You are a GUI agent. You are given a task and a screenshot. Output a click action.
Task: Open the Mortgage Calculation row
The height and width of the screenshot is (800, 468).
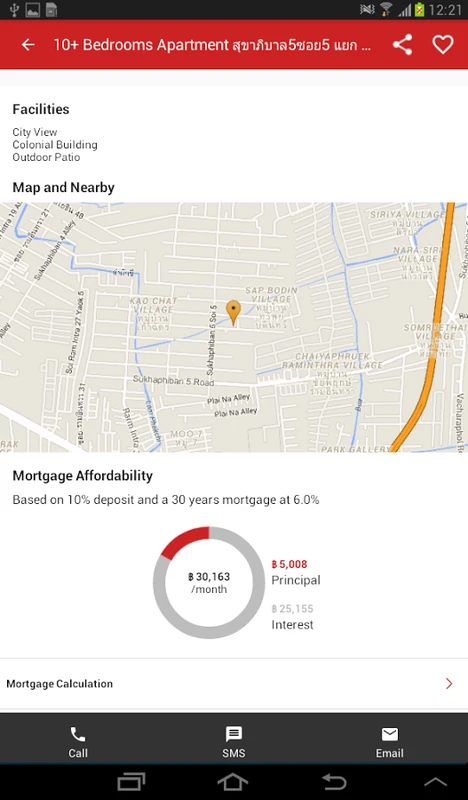pyautogui.click(x=234, y=684)
